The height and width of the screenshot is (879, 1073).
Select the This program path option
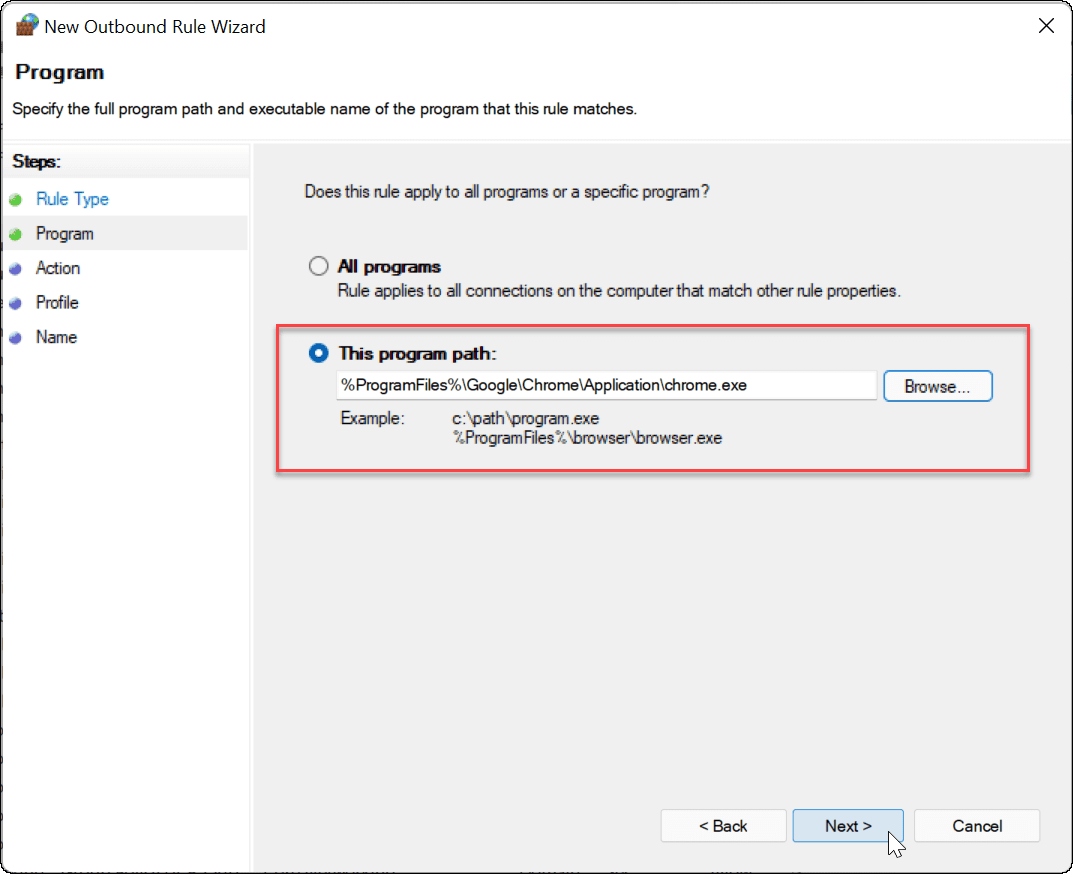click(319, 353)
